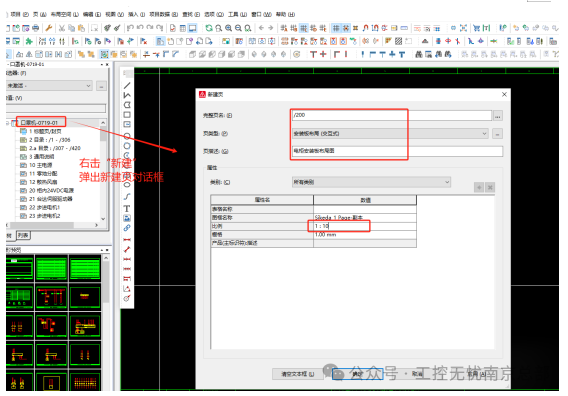Click the green puzzle piece icon
Screen dimensions: 568x396
29,41
